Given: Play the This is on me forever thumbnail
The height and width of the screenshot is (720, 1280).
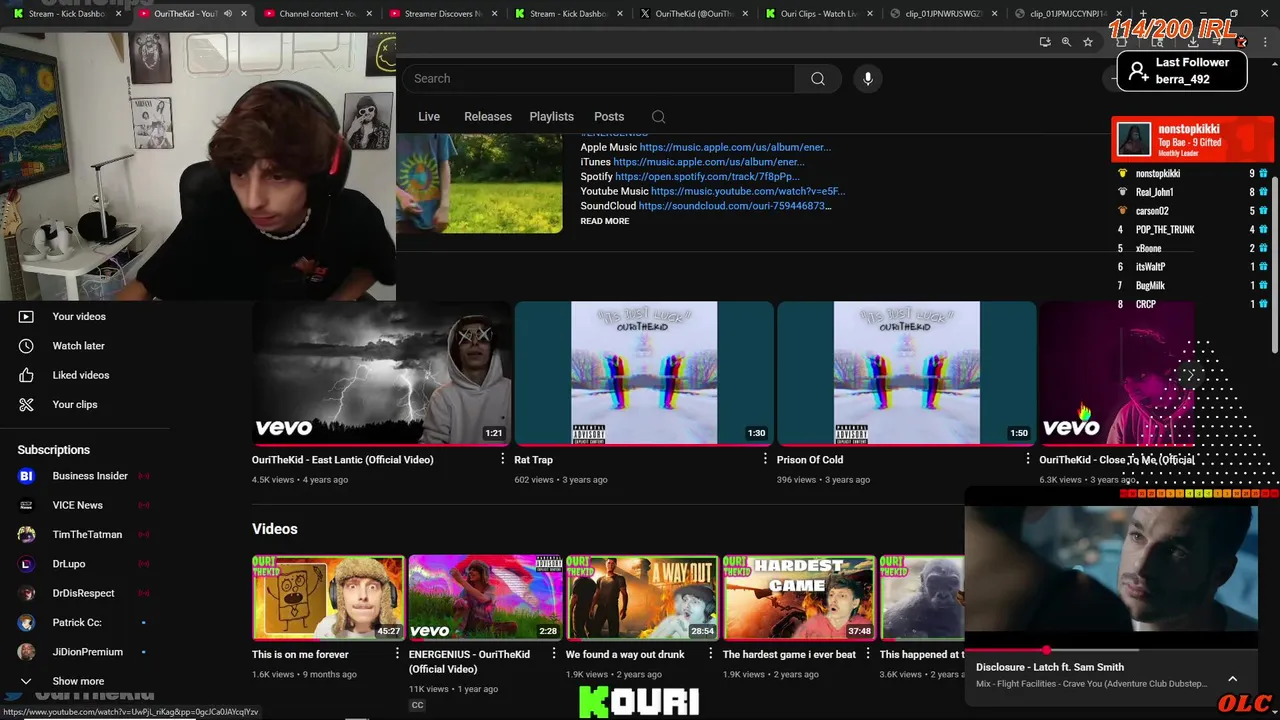Looking at the screenshot, I should [x=328, y=597].
